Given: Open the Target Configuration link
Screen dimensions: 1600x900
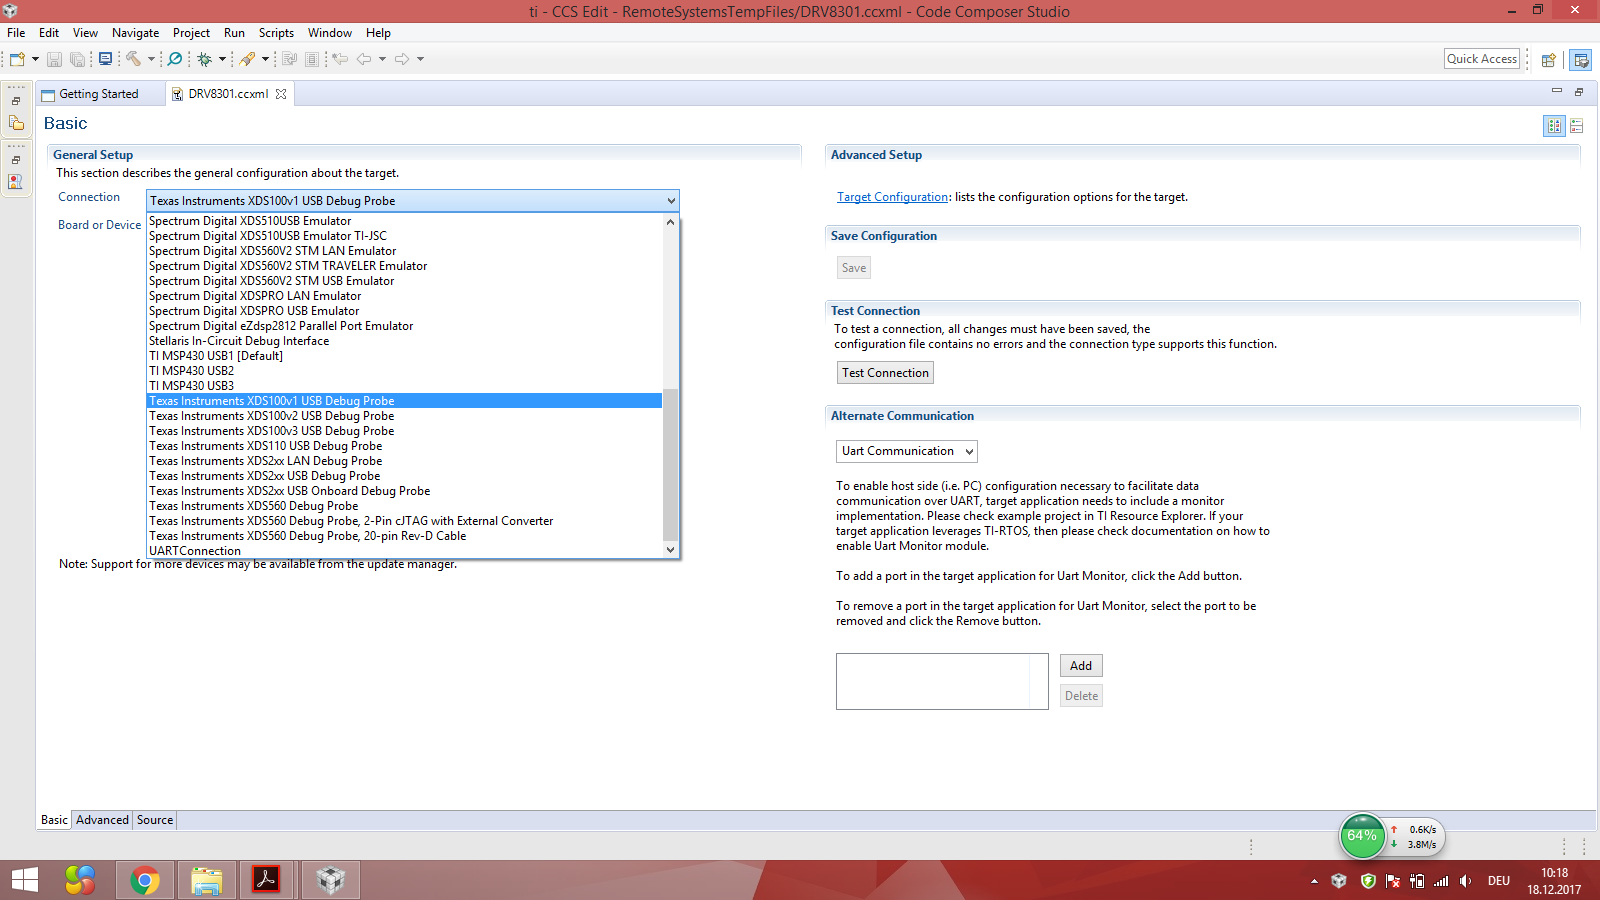Looking at the screenshot, I should pyautogui.click(x=892, y=197).
